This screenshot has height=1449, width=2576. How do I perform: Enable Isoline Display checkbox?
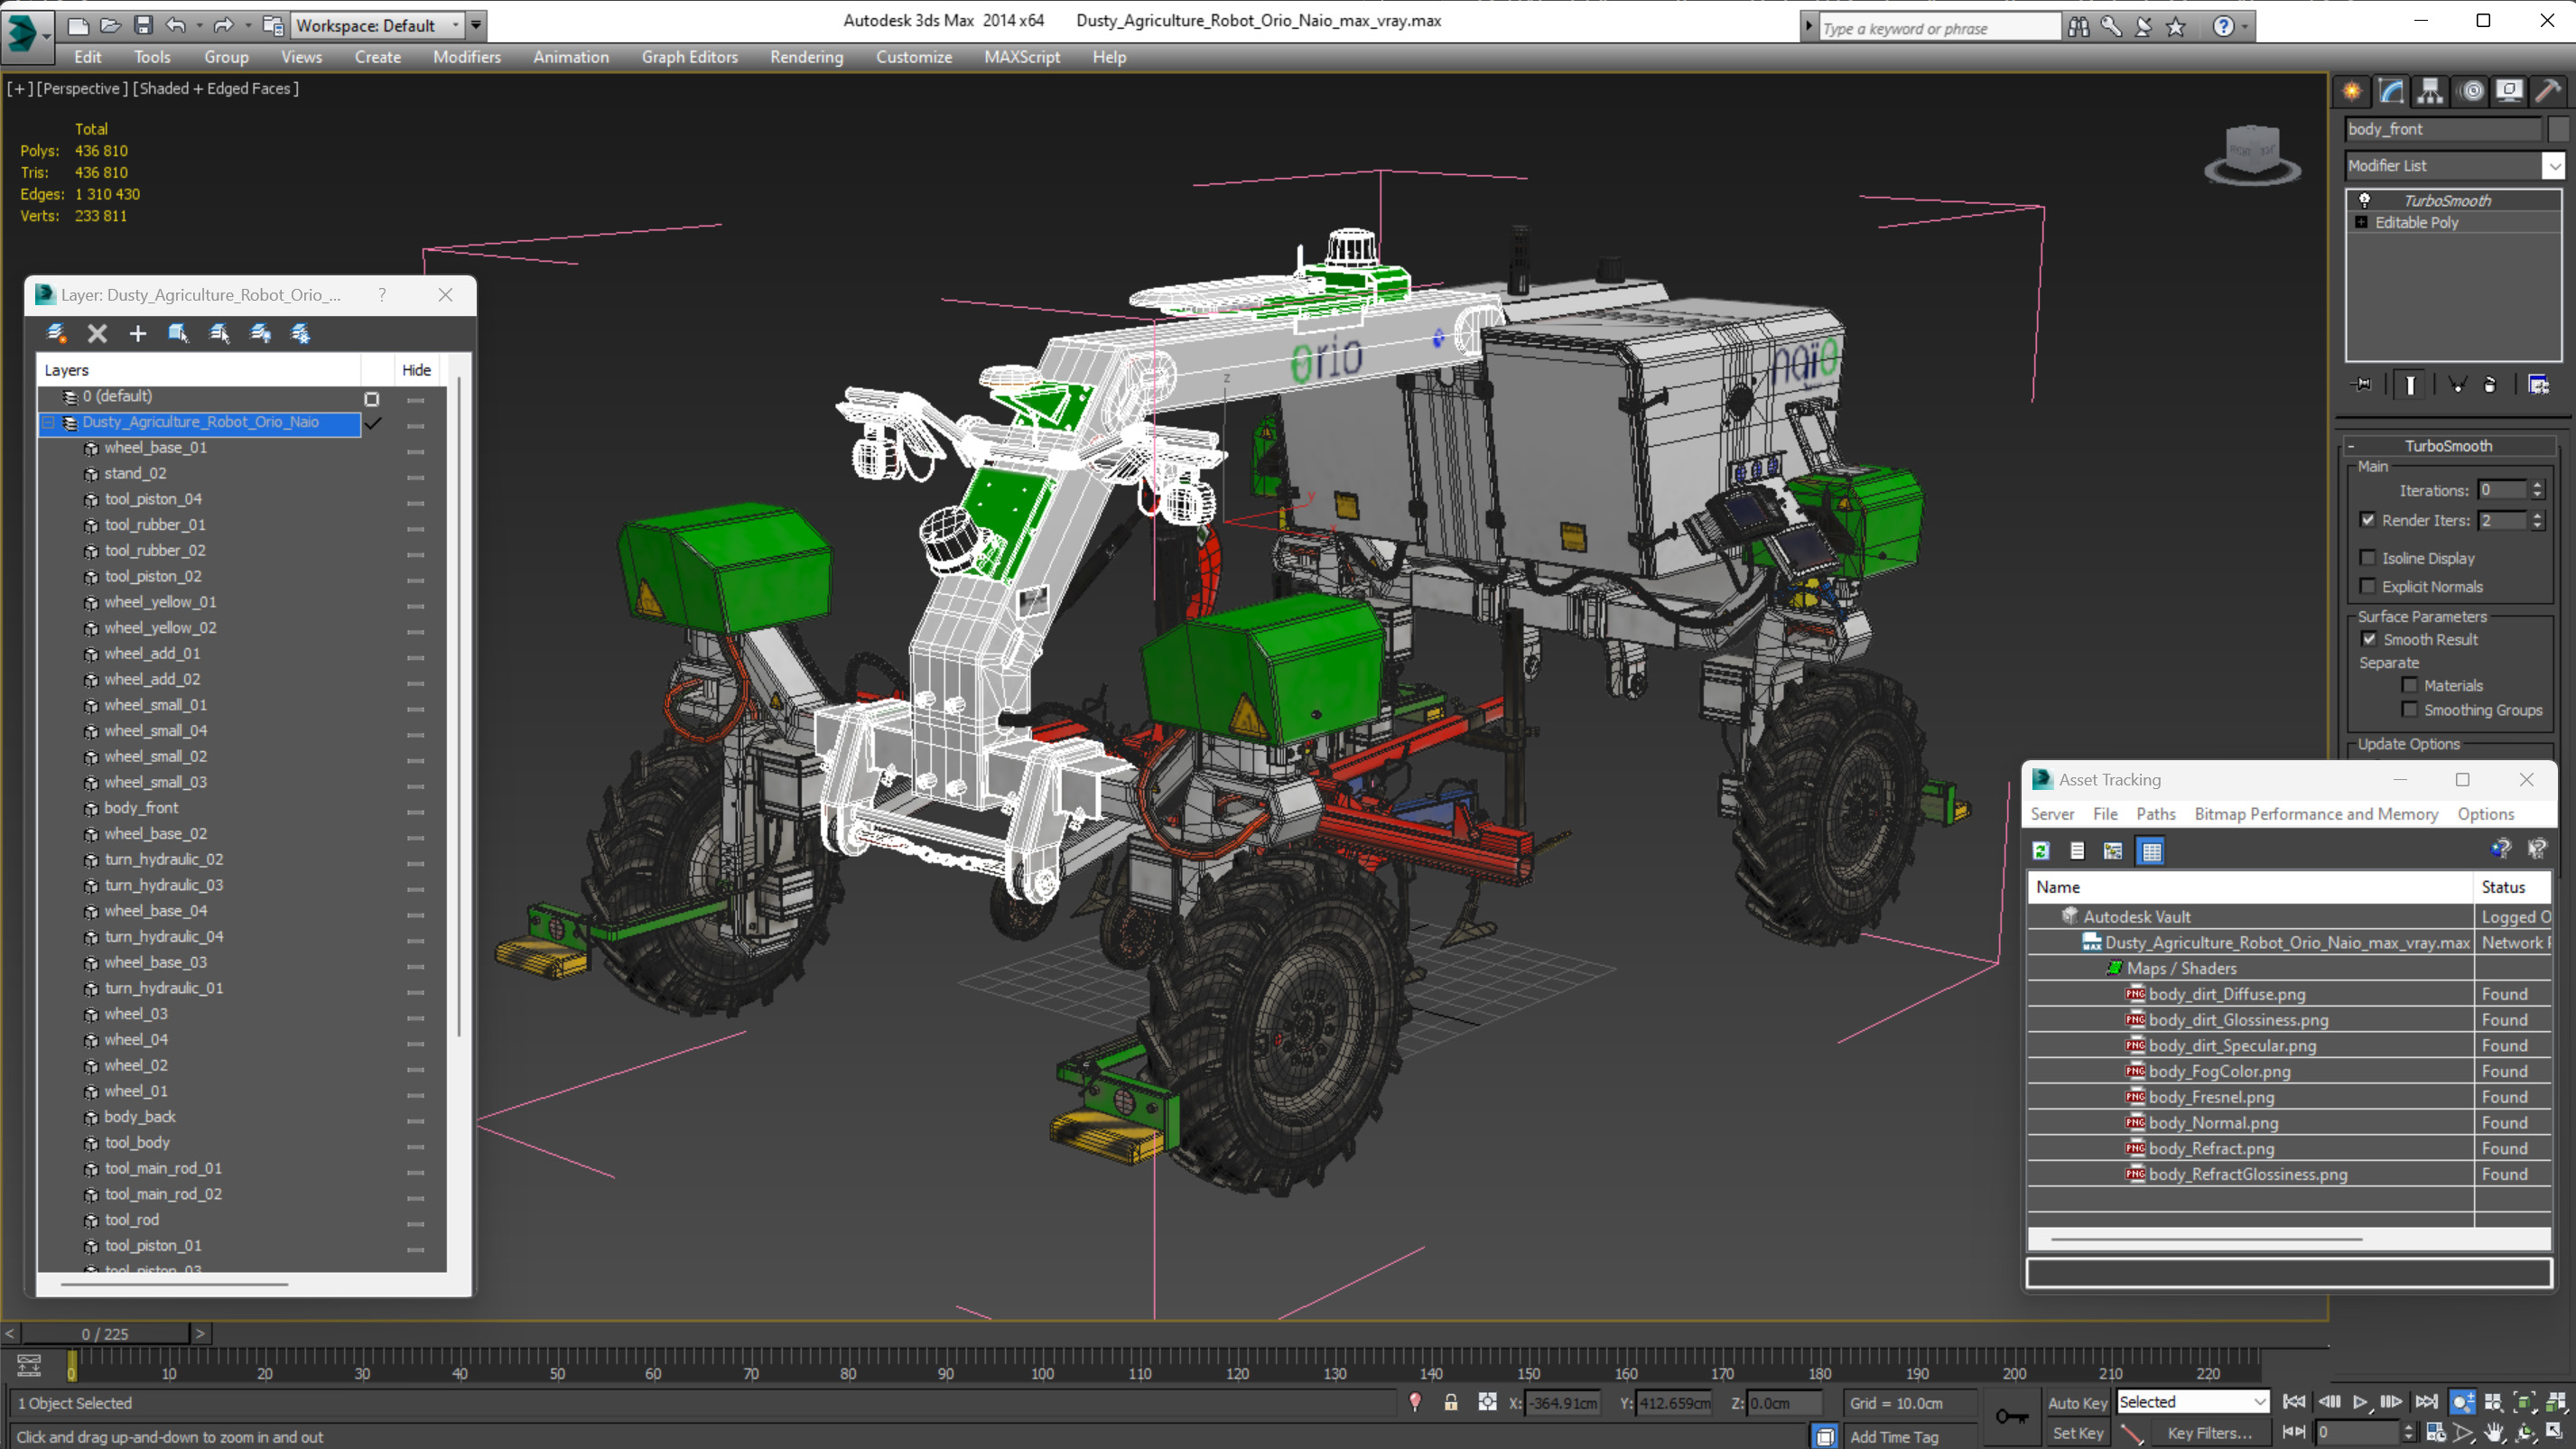2367,558
